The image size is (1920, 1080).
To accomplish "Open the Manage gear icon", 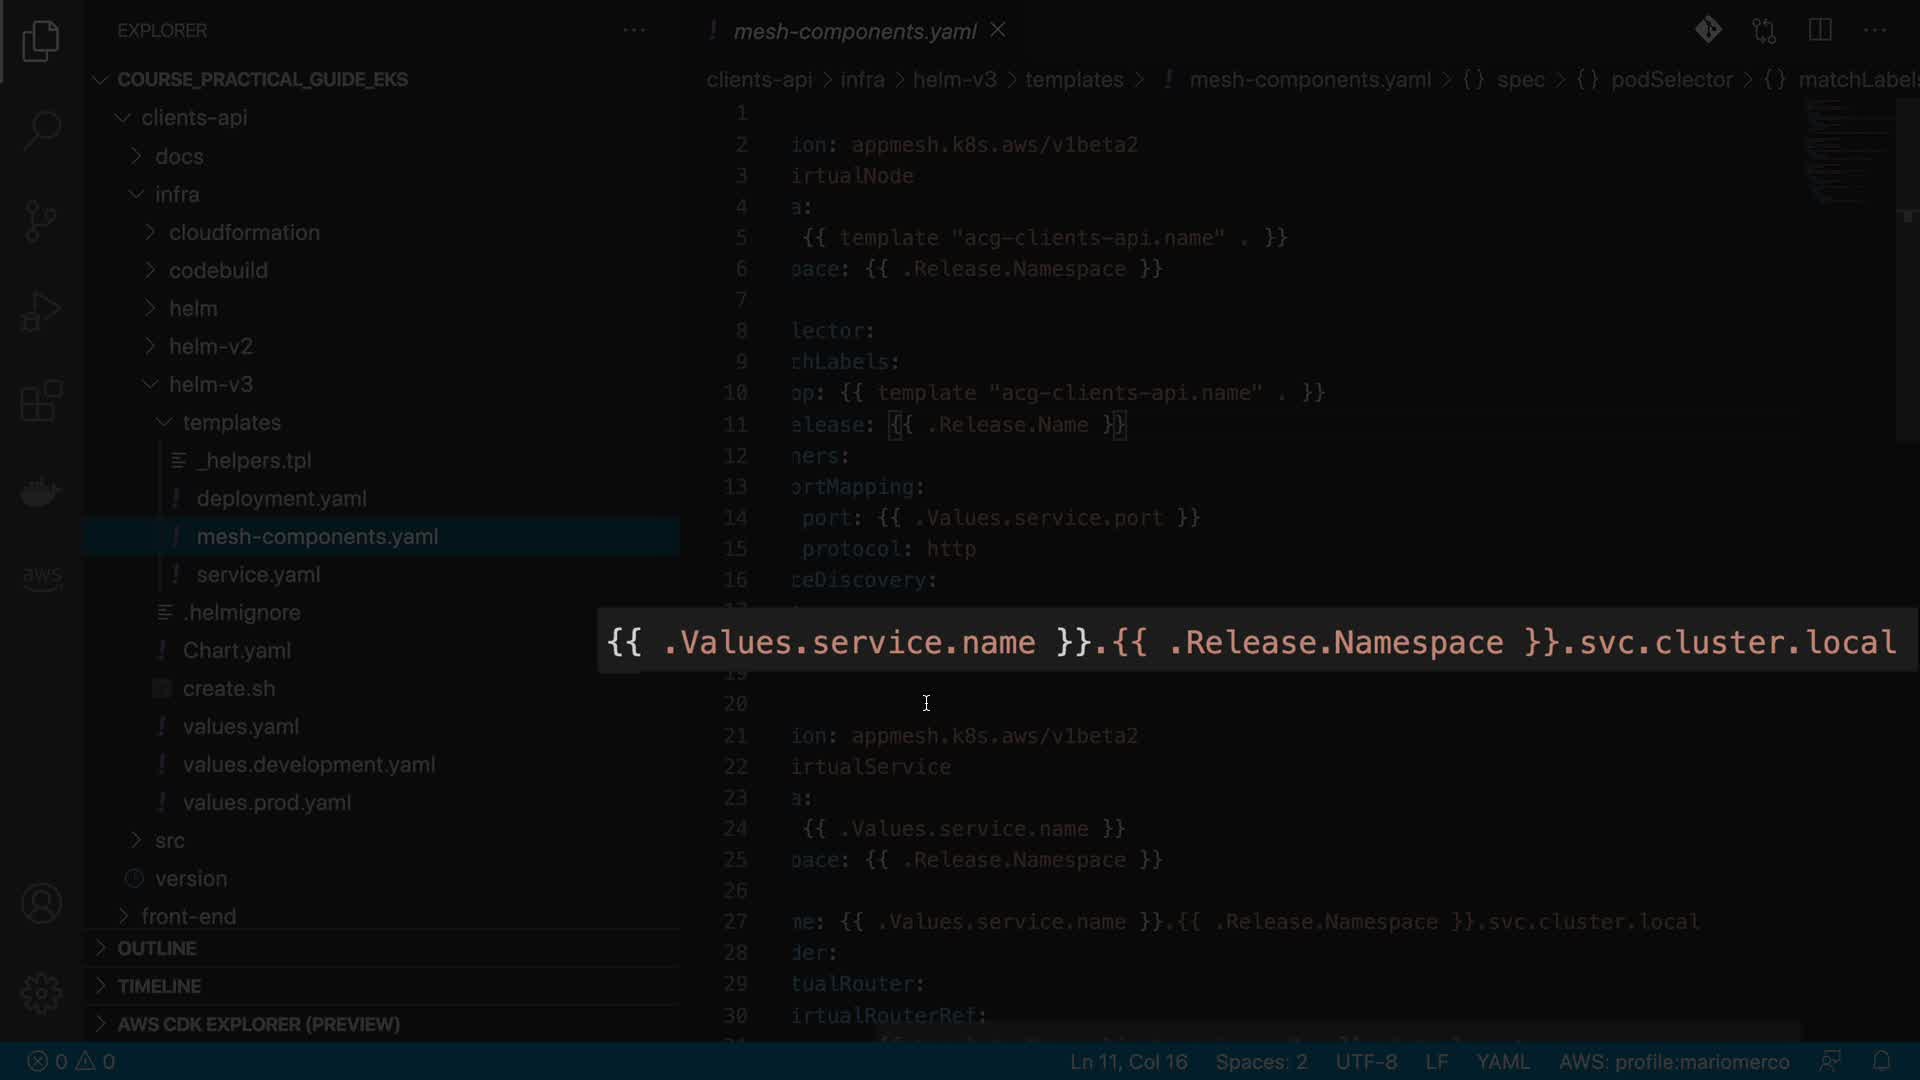I will tap(41, 993).
